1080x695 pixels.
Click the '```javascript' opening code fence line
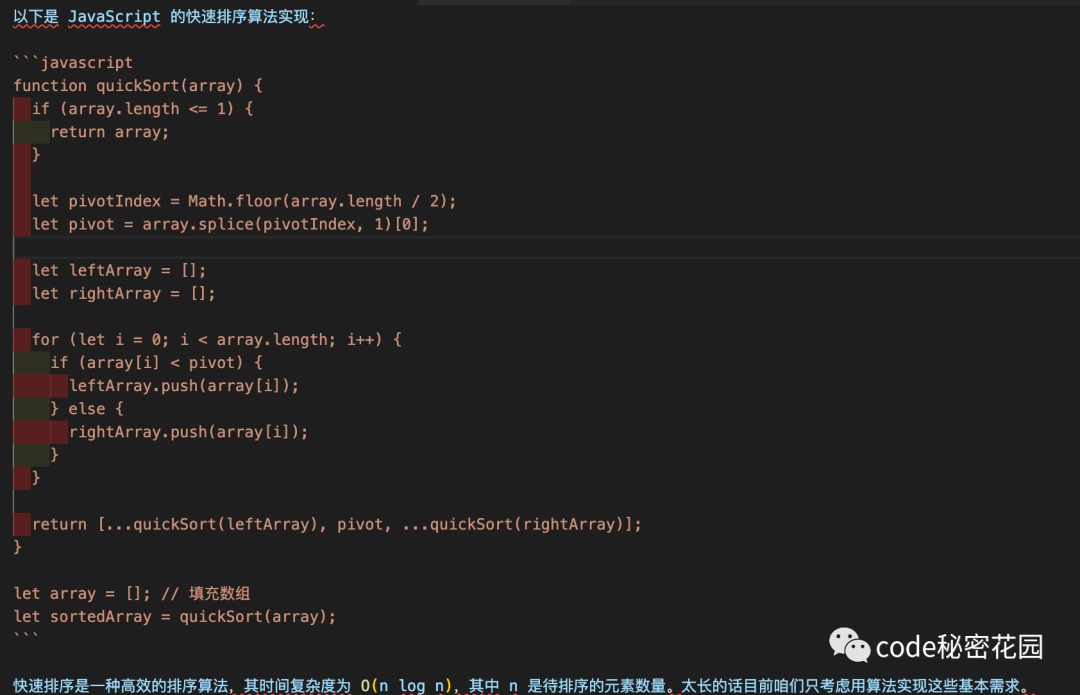pyautogui.click(x=73, y=63)
